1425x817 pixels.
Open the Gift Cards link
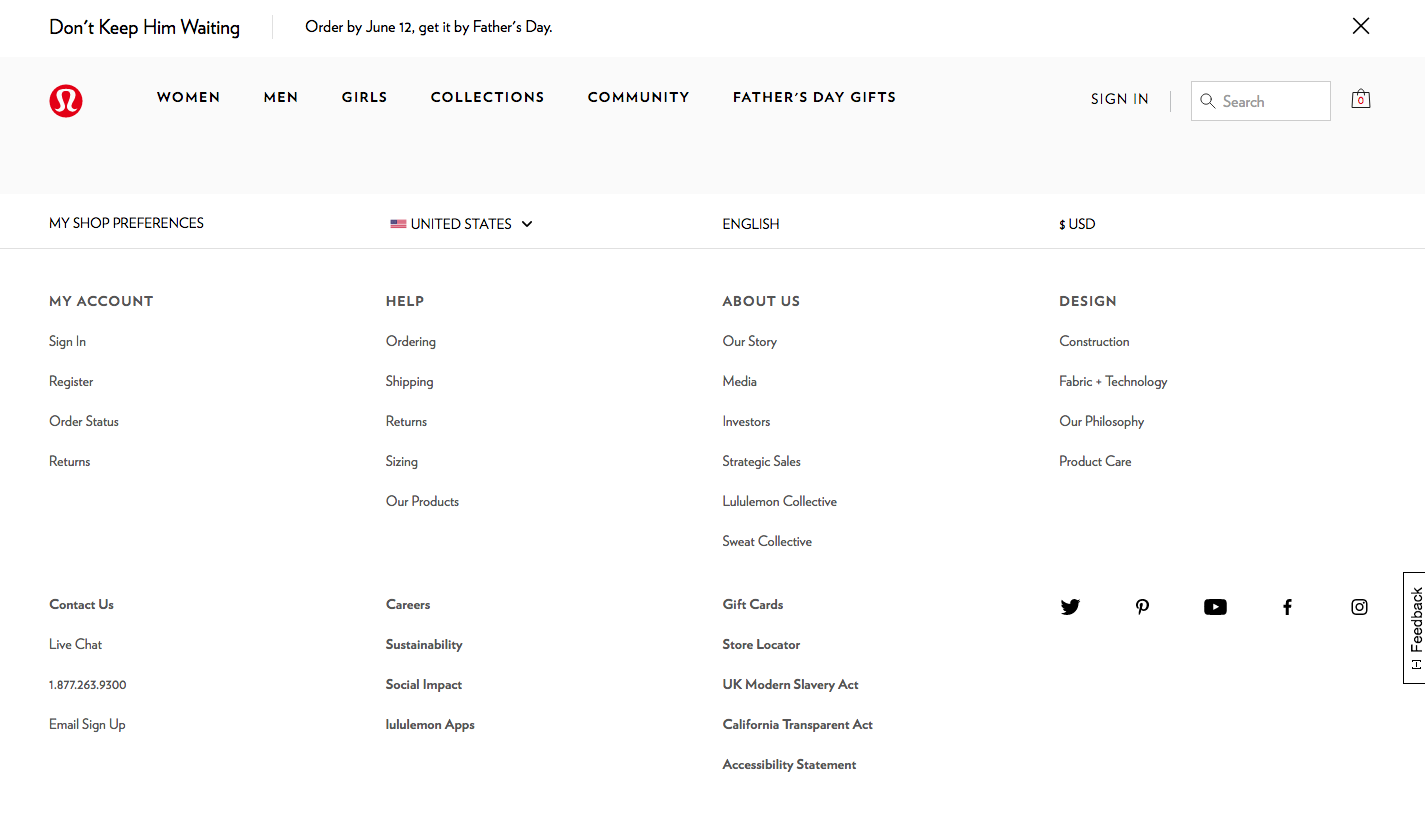click(x=752, y=604)
